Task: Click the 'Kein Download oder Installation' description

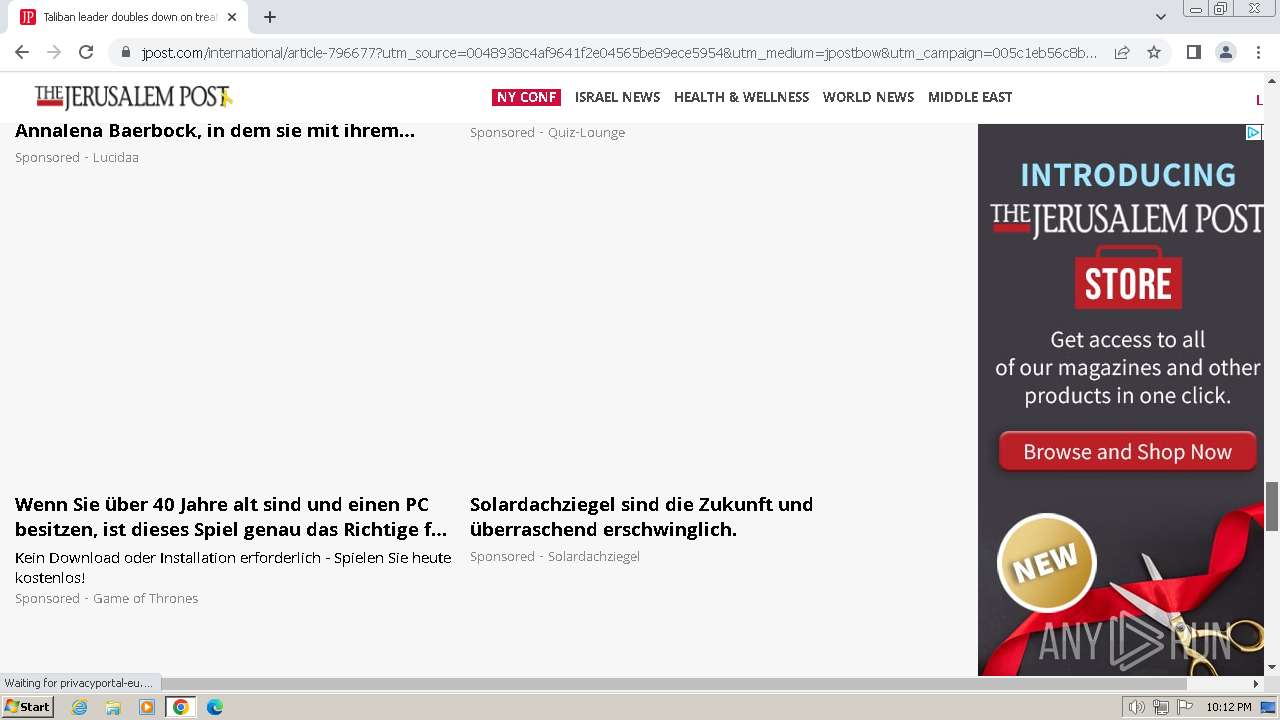Action: [233, 567]
